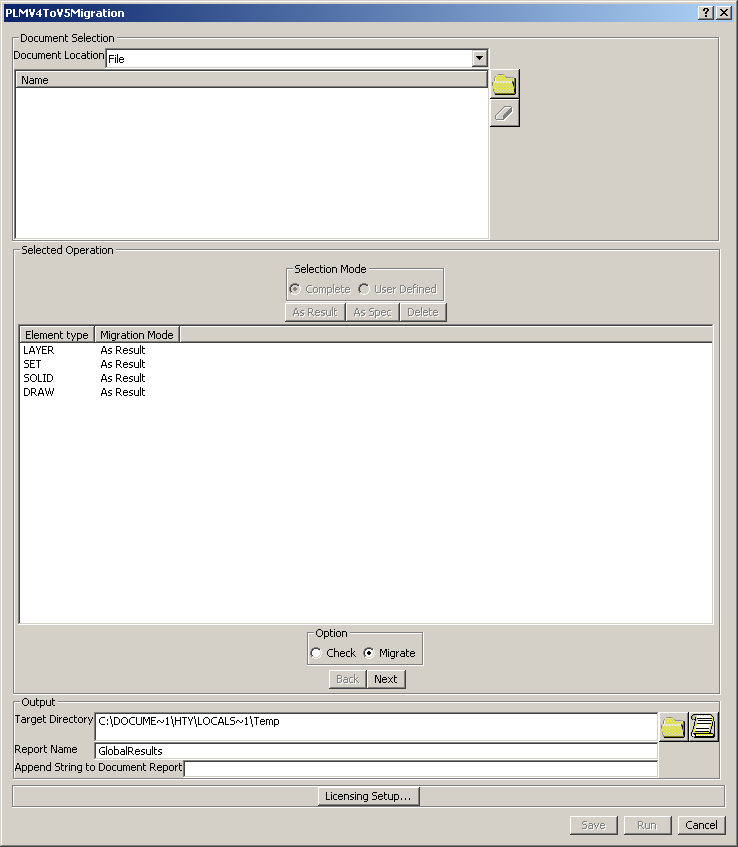Click the help question mark icon
Image resolution: width=738 pixels, height=847 pixels.
(x=705, y=12)
